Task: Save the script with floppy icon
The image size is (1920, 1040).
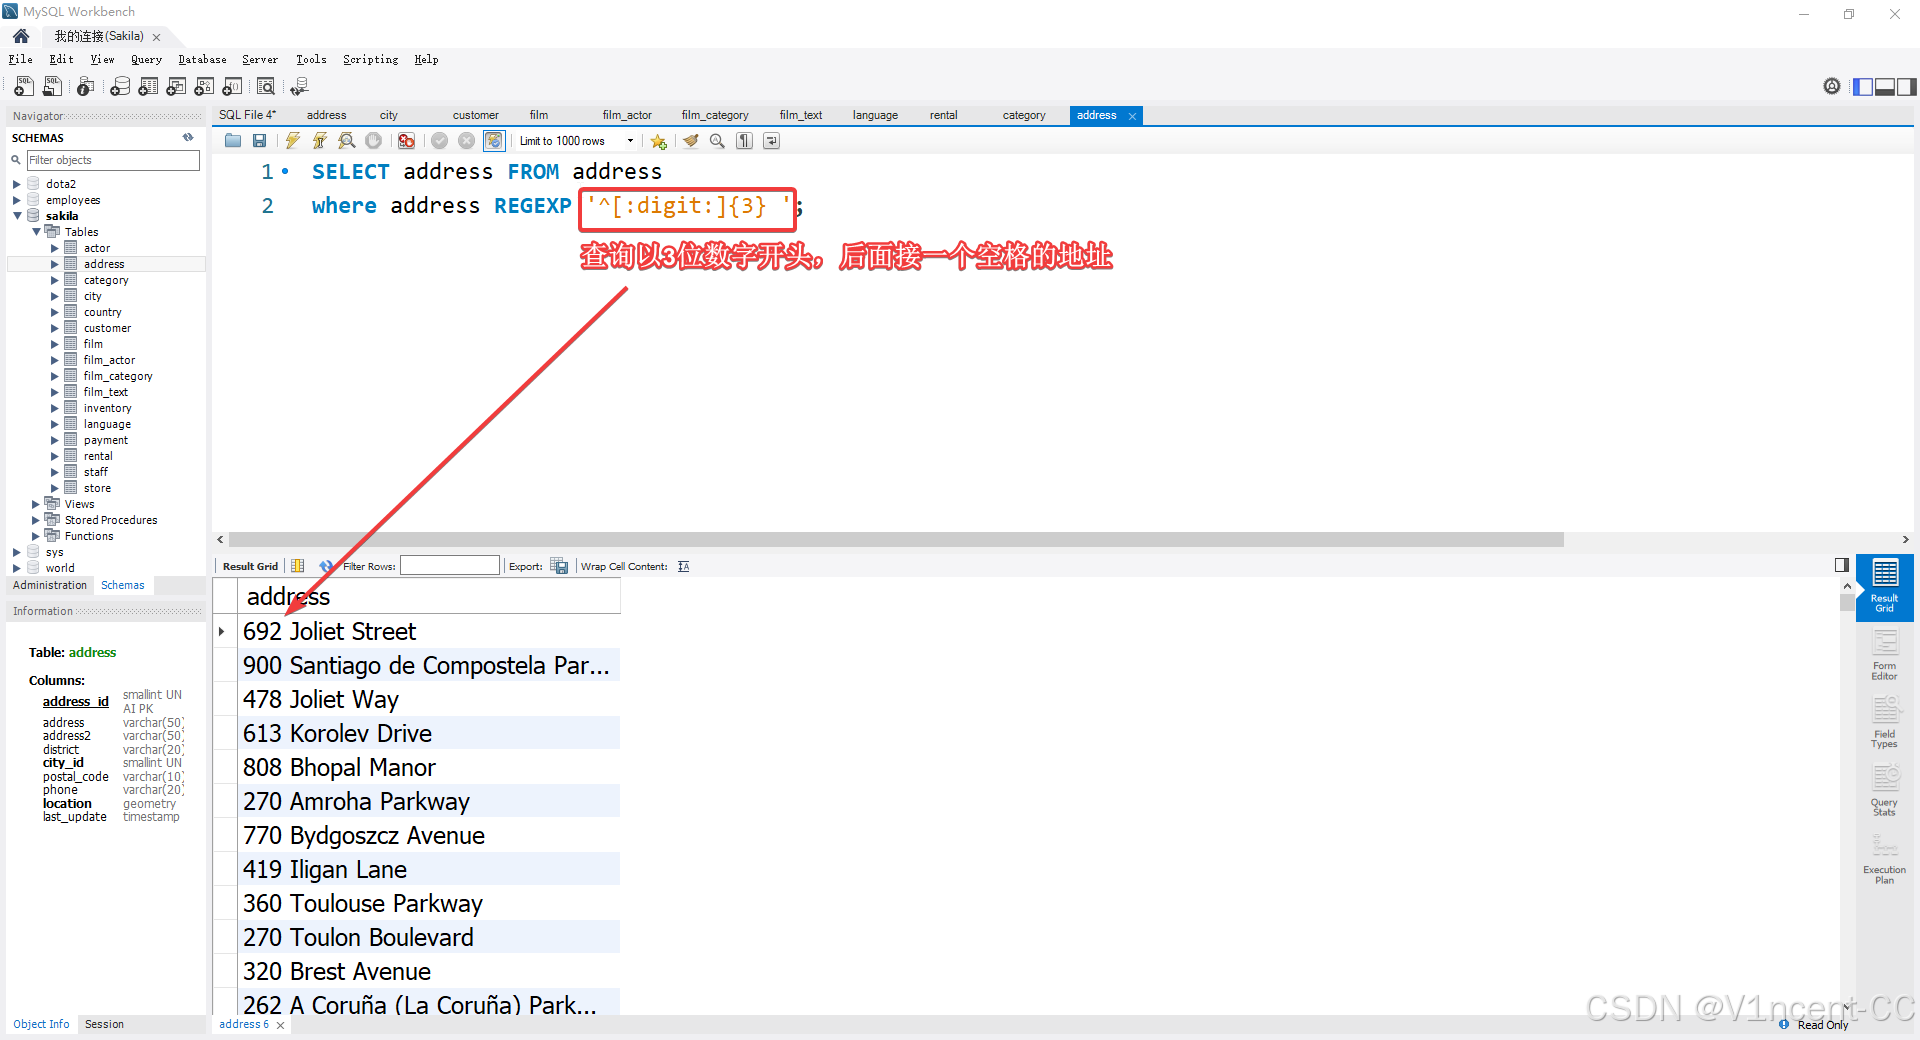Action: tap(260, 141)
